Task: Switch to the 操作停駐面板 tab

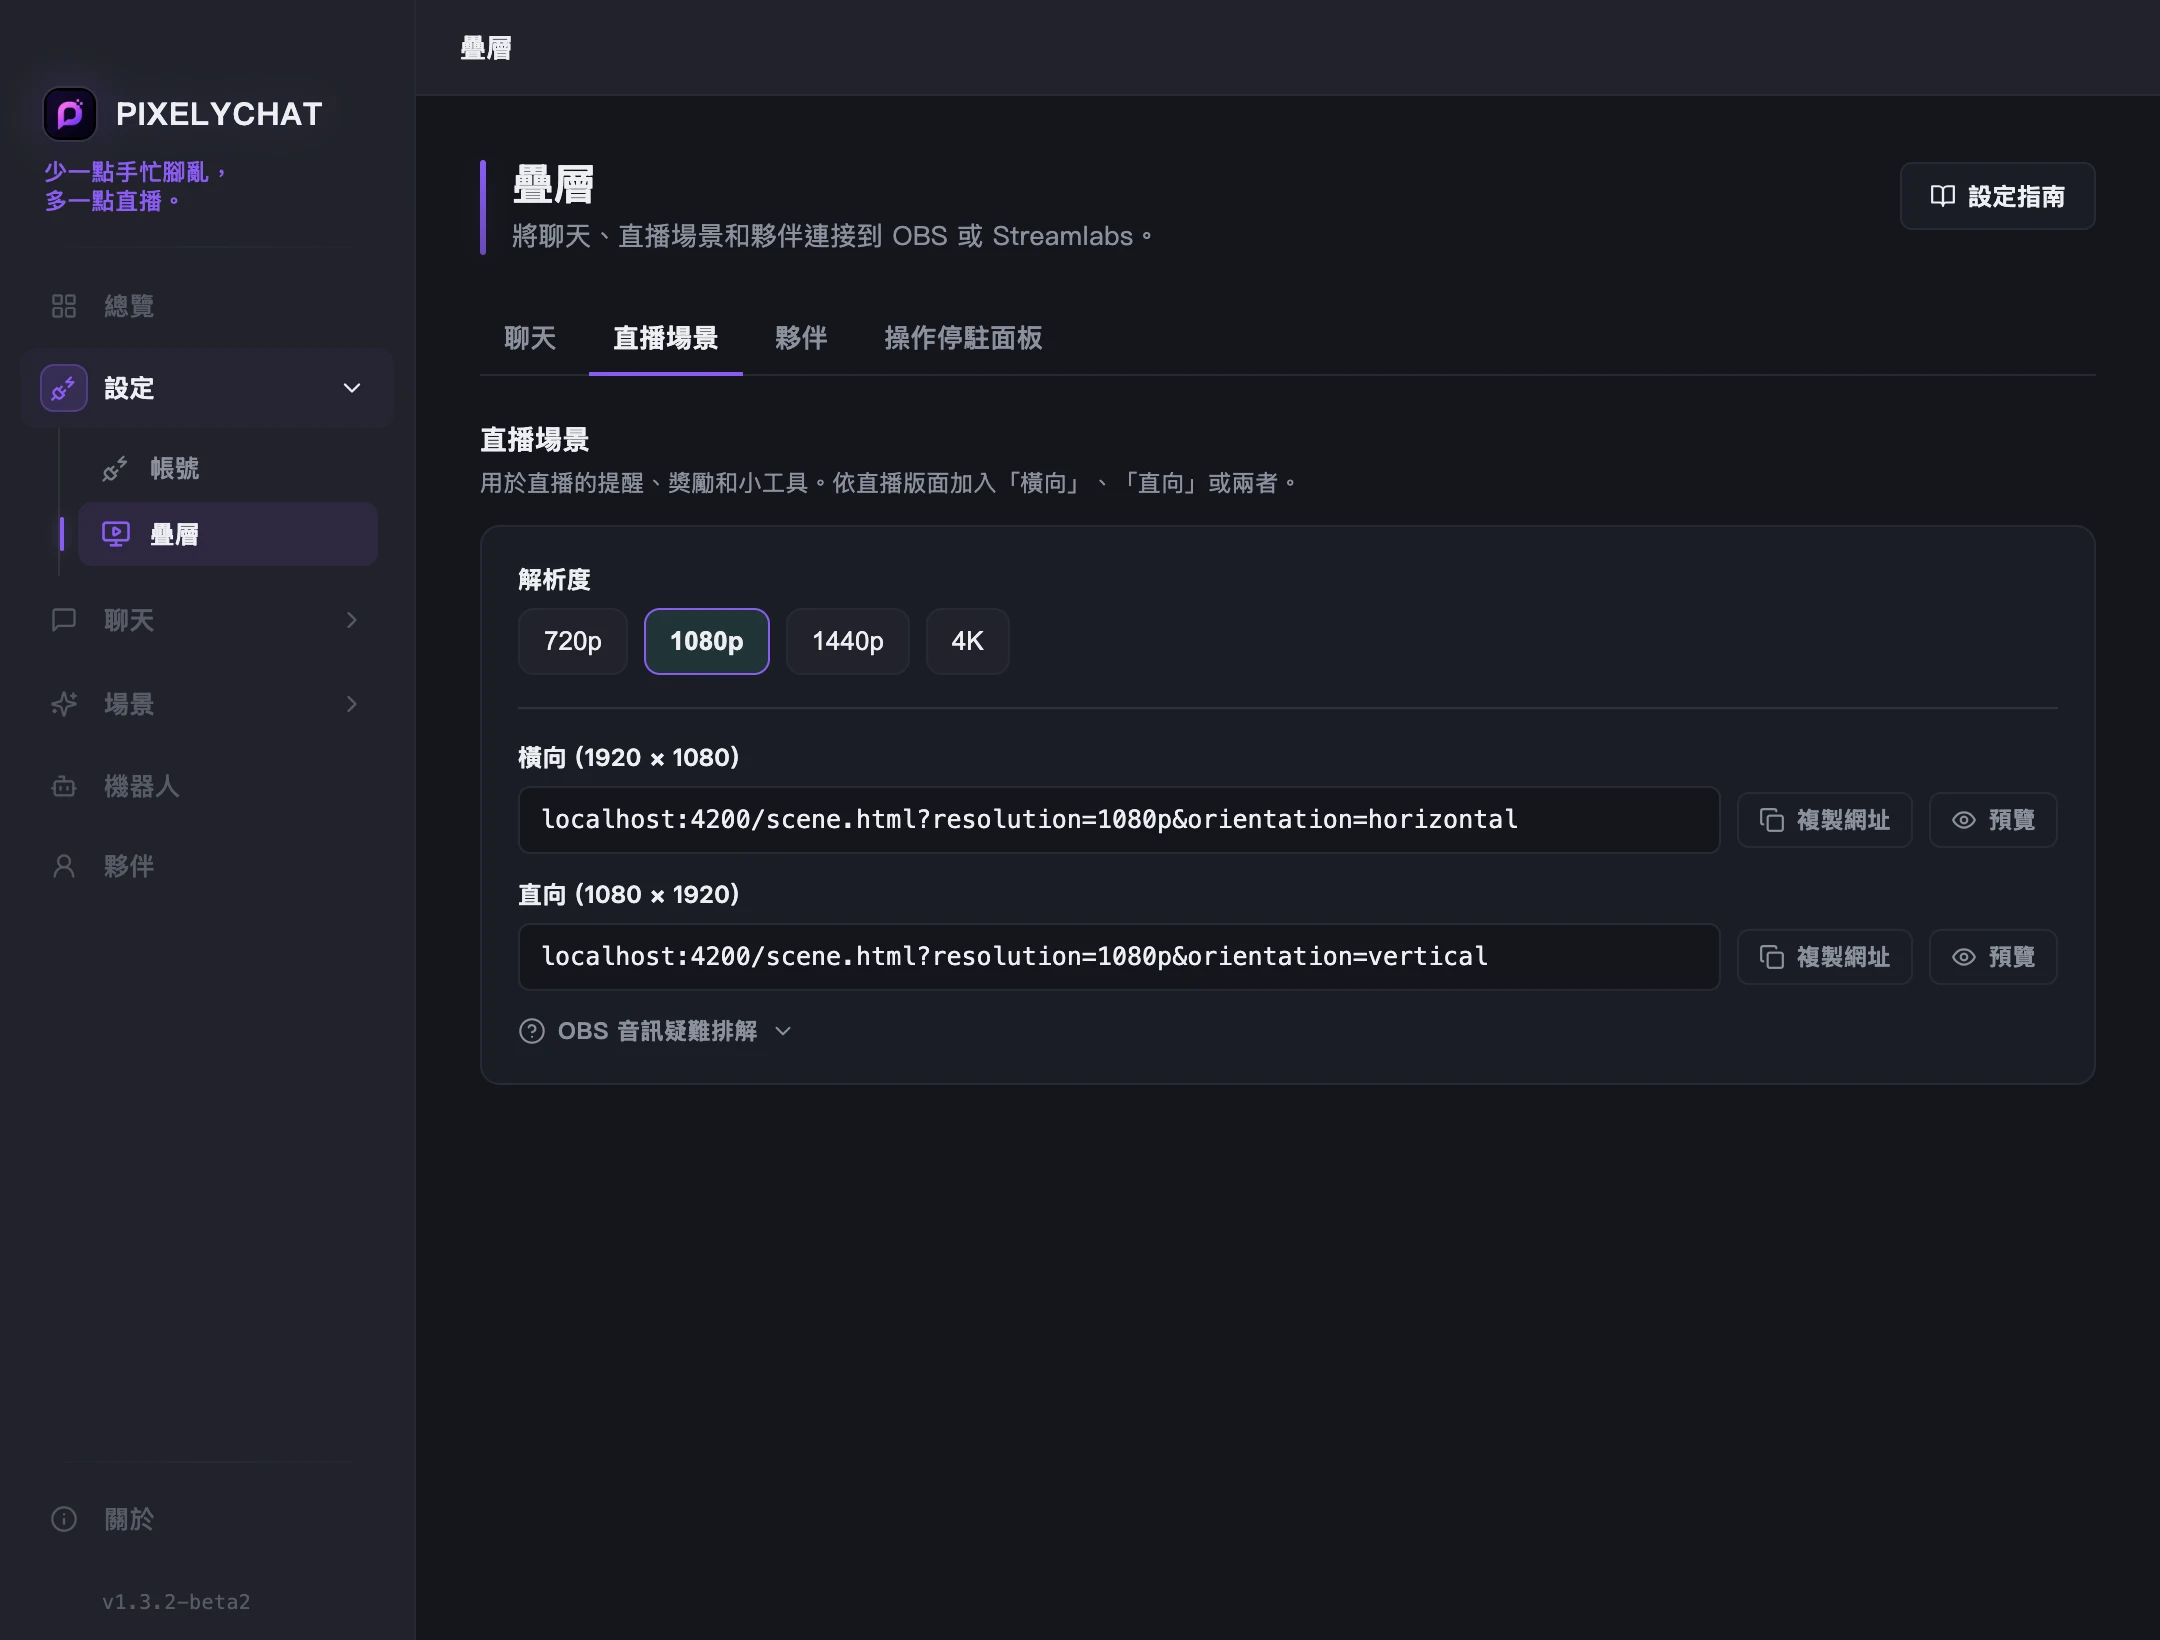Action: (x=963, y=338)
